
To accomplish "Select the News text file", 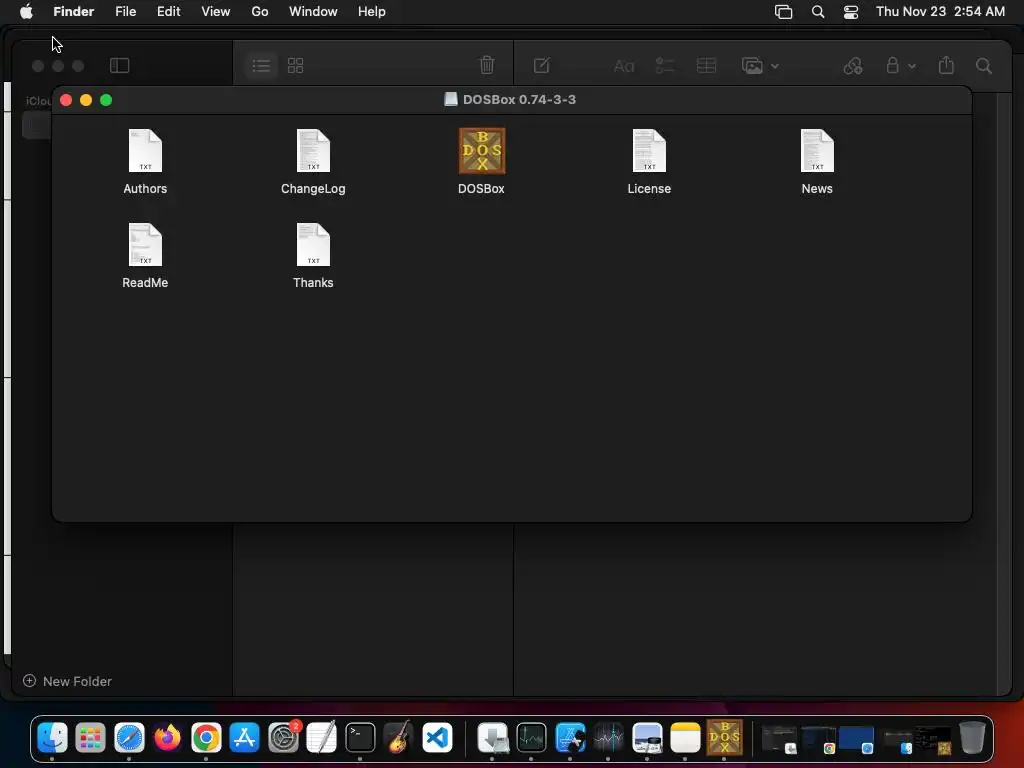I will pos(817,151).
